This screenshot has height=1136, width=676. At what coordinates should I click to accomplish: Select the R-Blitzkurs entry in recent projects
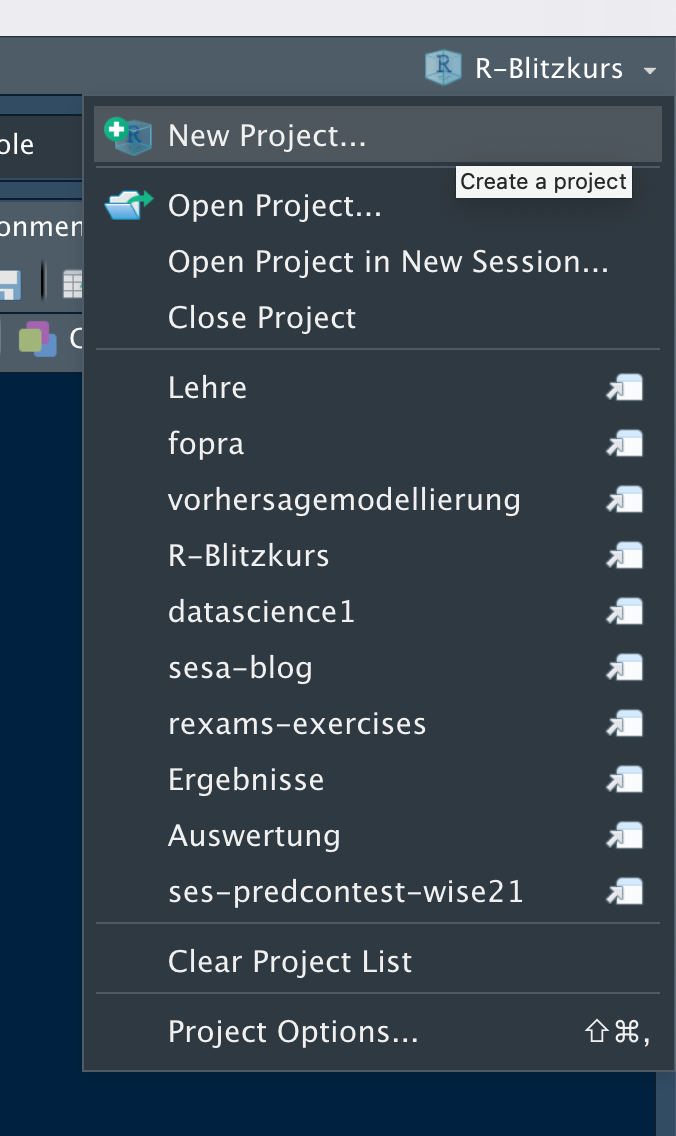point(249,556)
